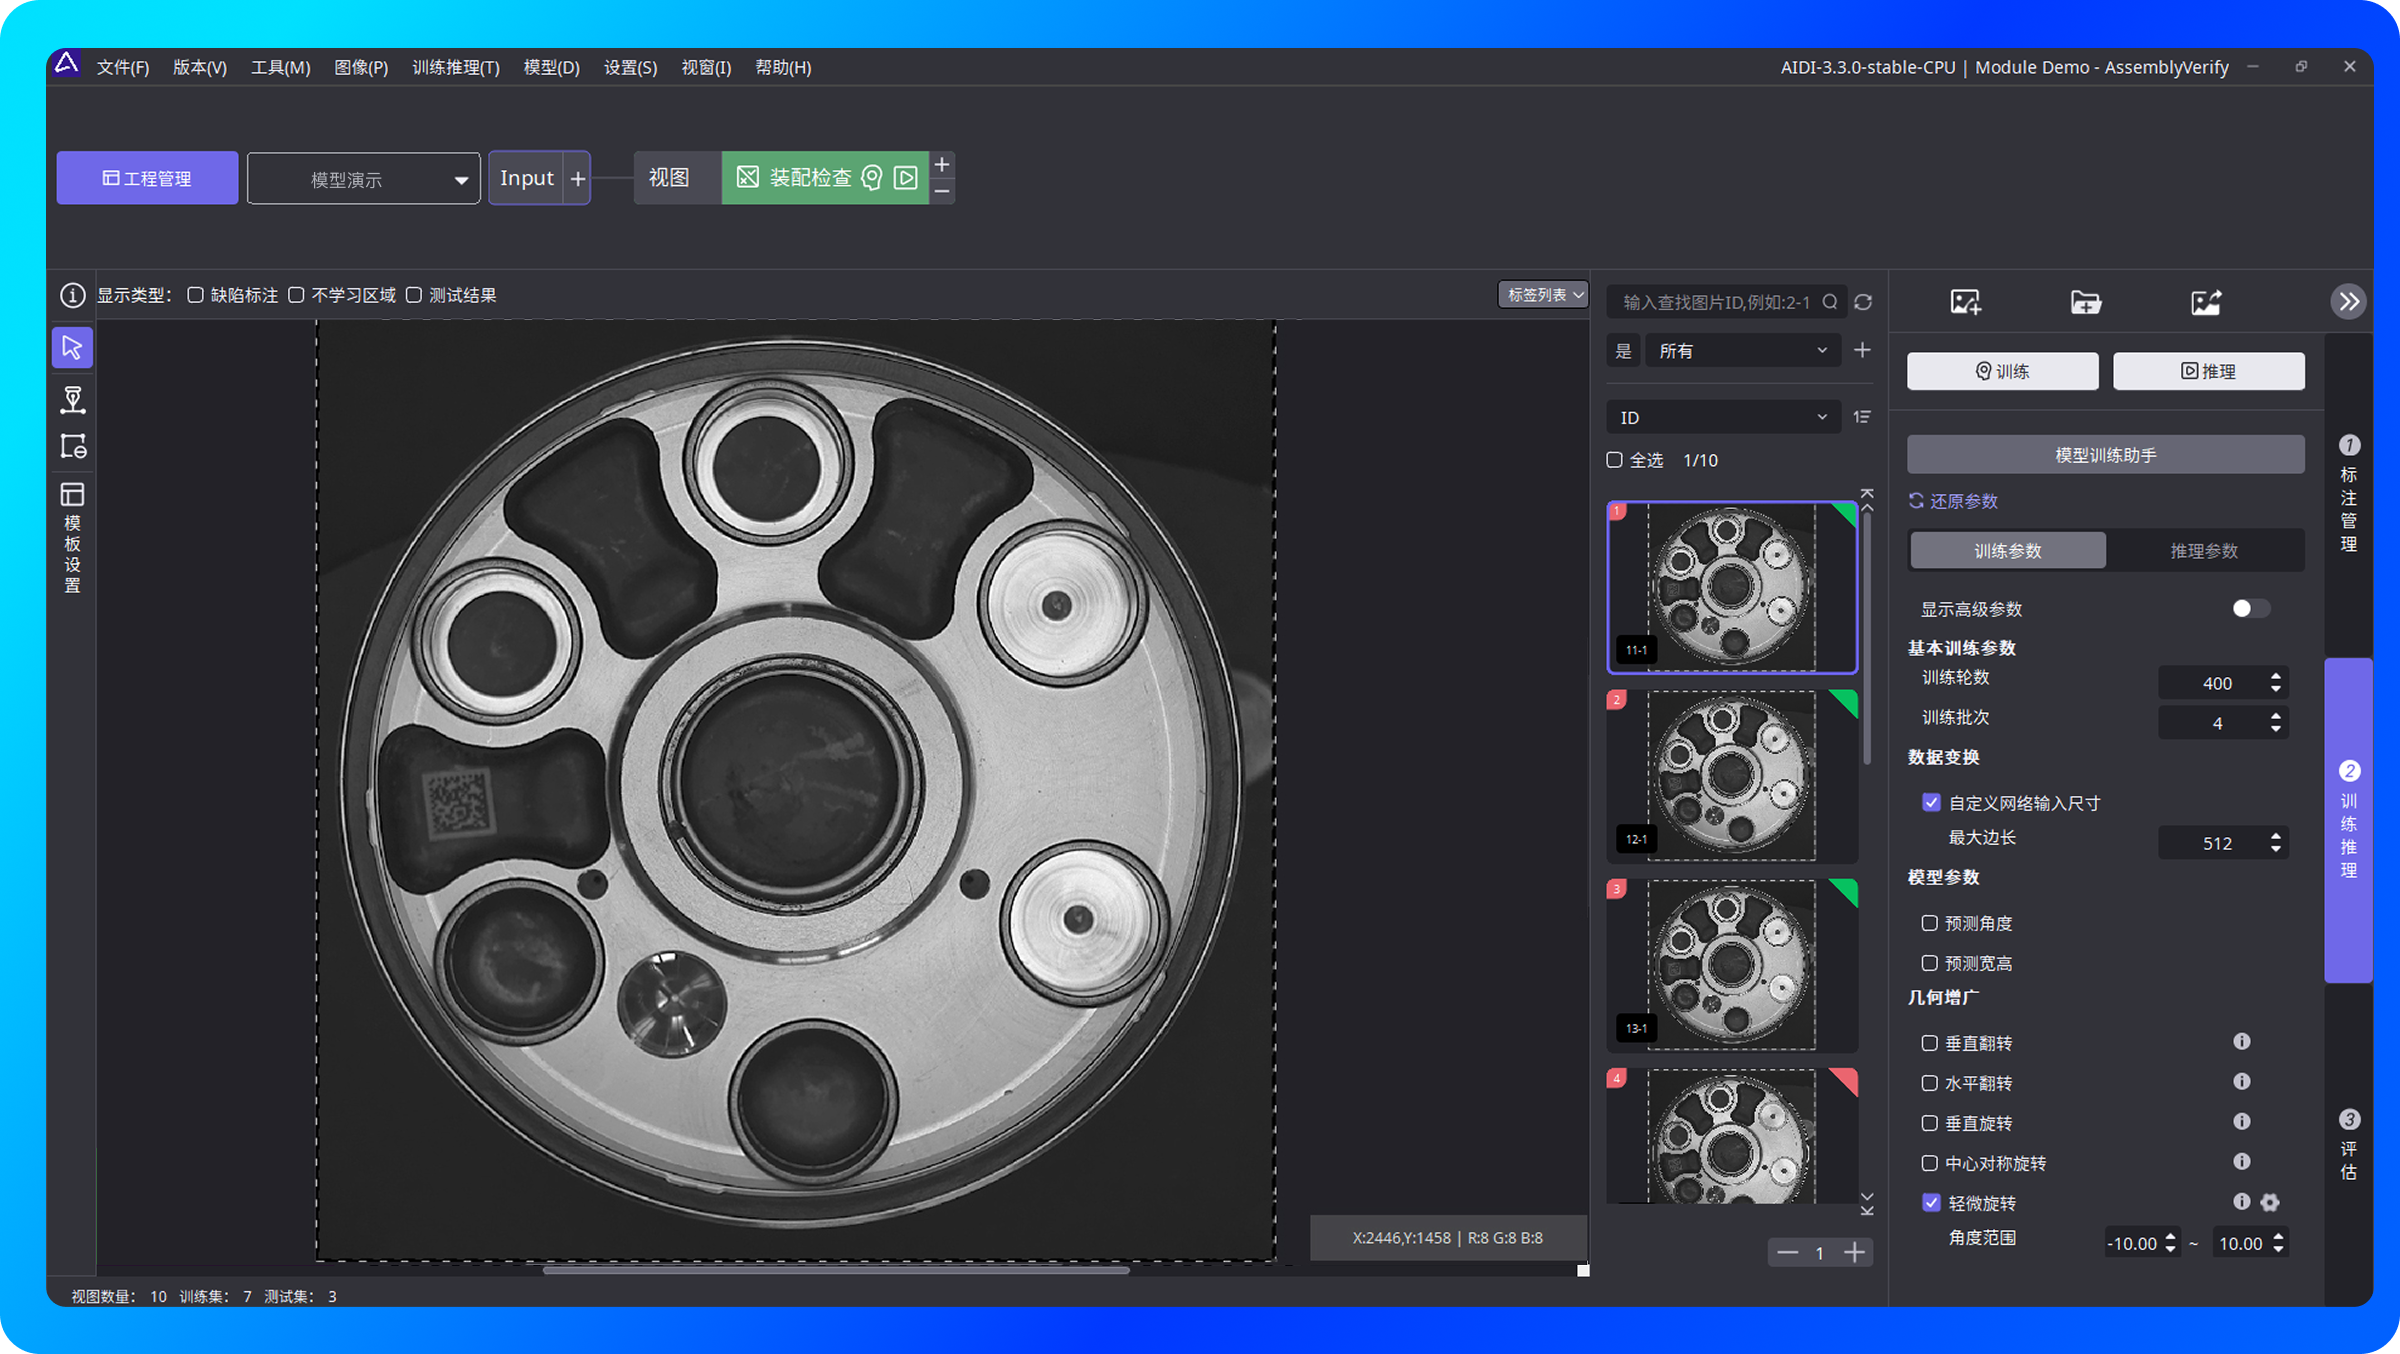The image size is (2400, 1354).
Task: Switch to inference parameters tab
Action: point(2203,551)
